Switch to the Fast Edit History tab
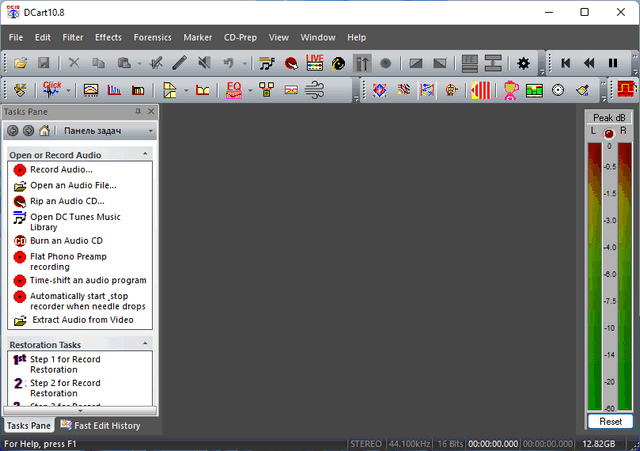This screenshot has height=451, width=640. (x=100, y=426)
